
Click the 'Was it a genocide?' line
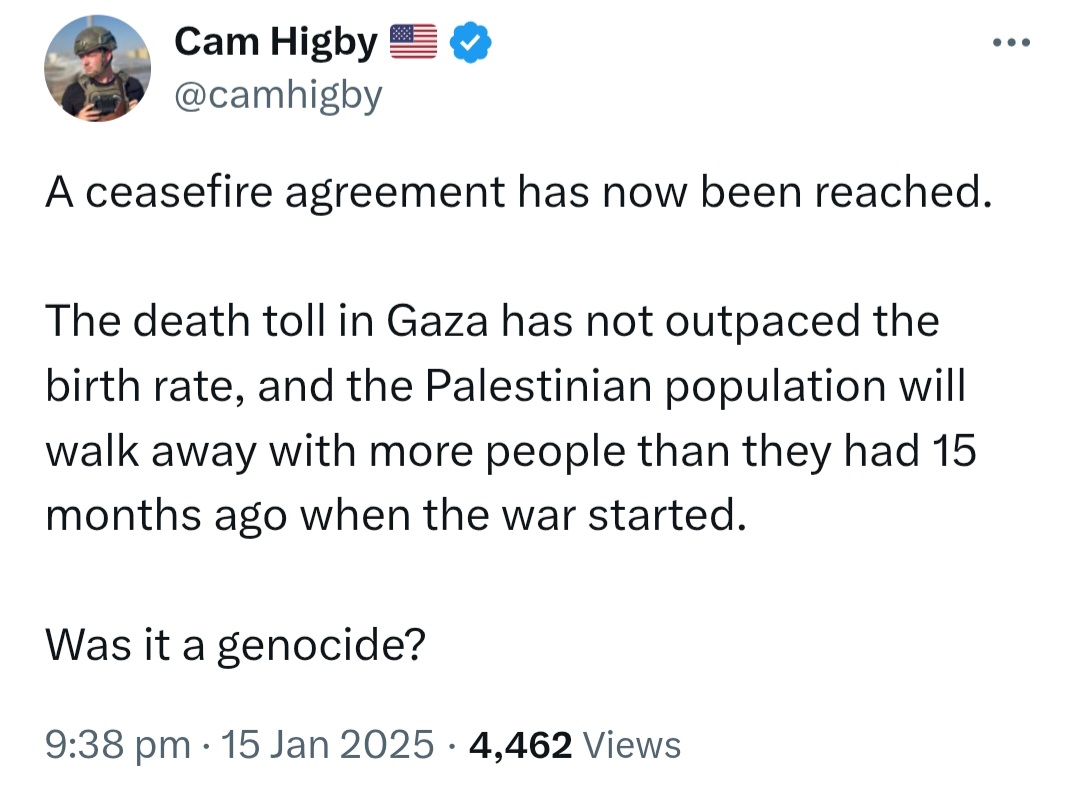tap(236, 646)
